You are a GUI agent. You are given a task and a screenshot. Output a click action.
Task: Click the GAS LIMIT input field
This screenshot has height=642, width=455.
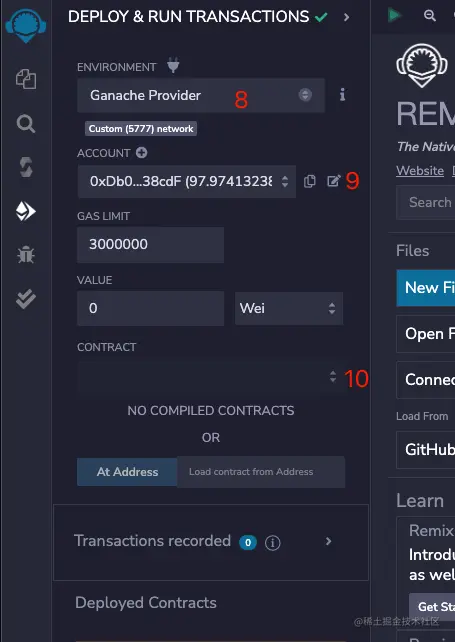click(150, 244)
